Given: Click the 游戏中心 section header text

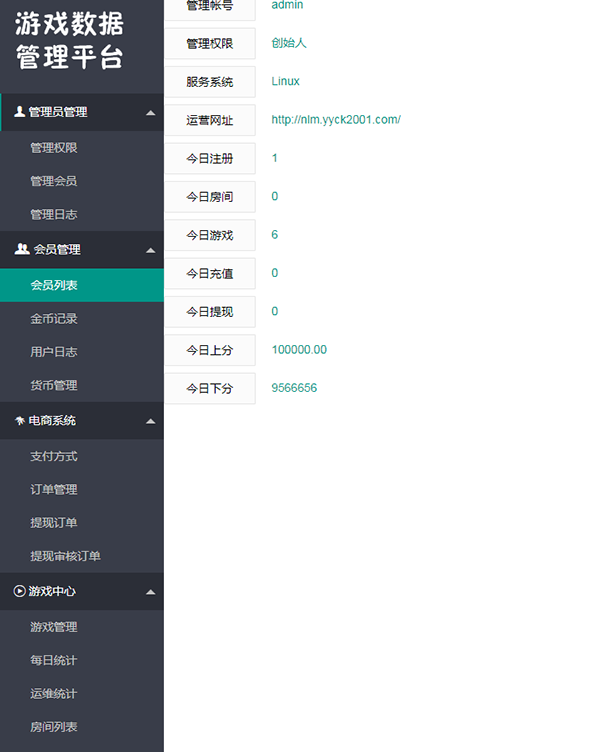Looking at the screenshot, I should [52, 591].
